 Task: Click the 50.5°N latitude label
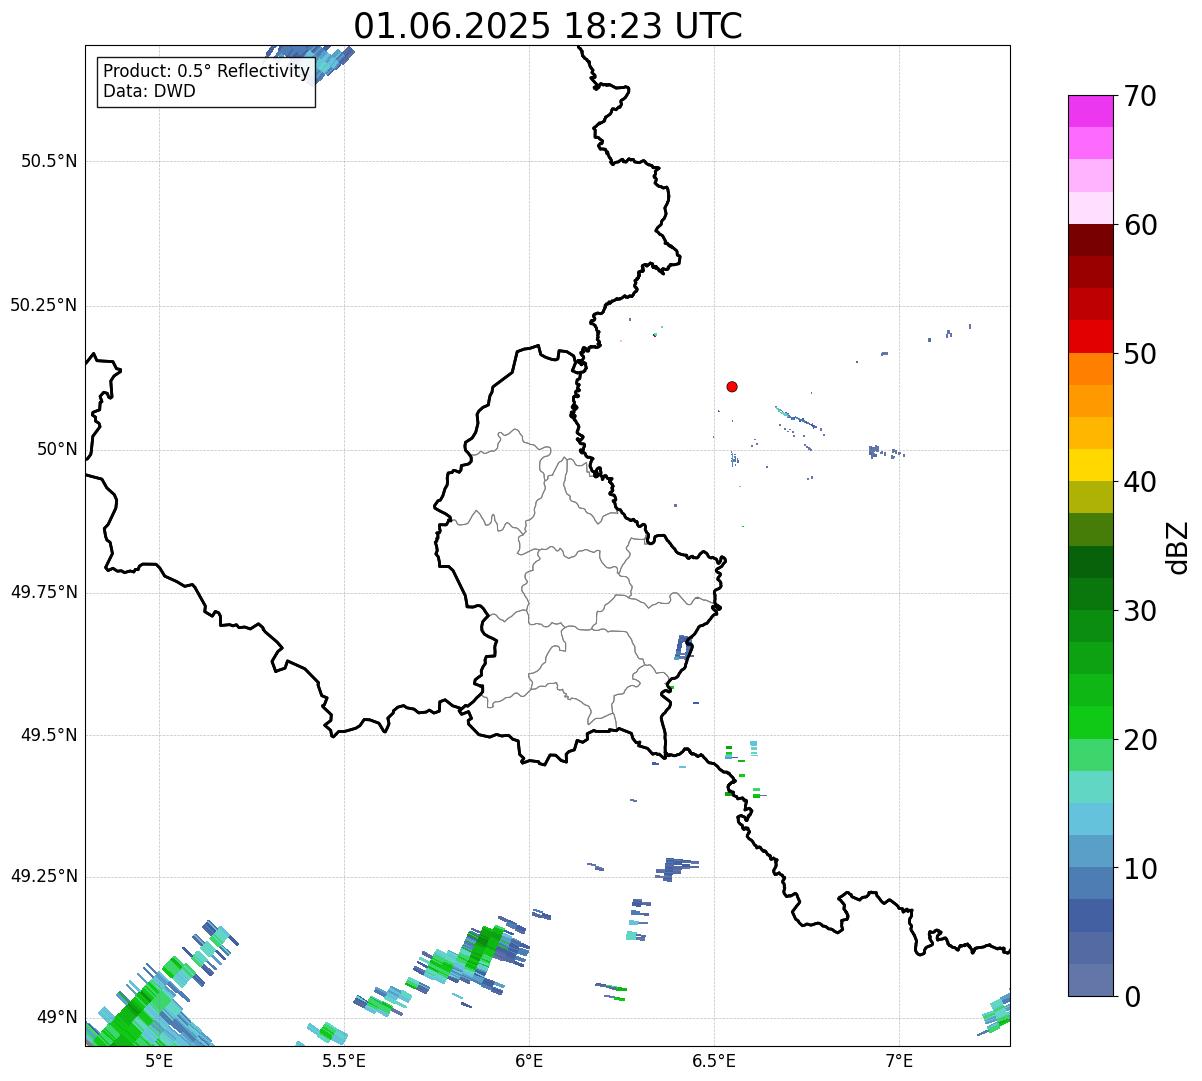49,161
